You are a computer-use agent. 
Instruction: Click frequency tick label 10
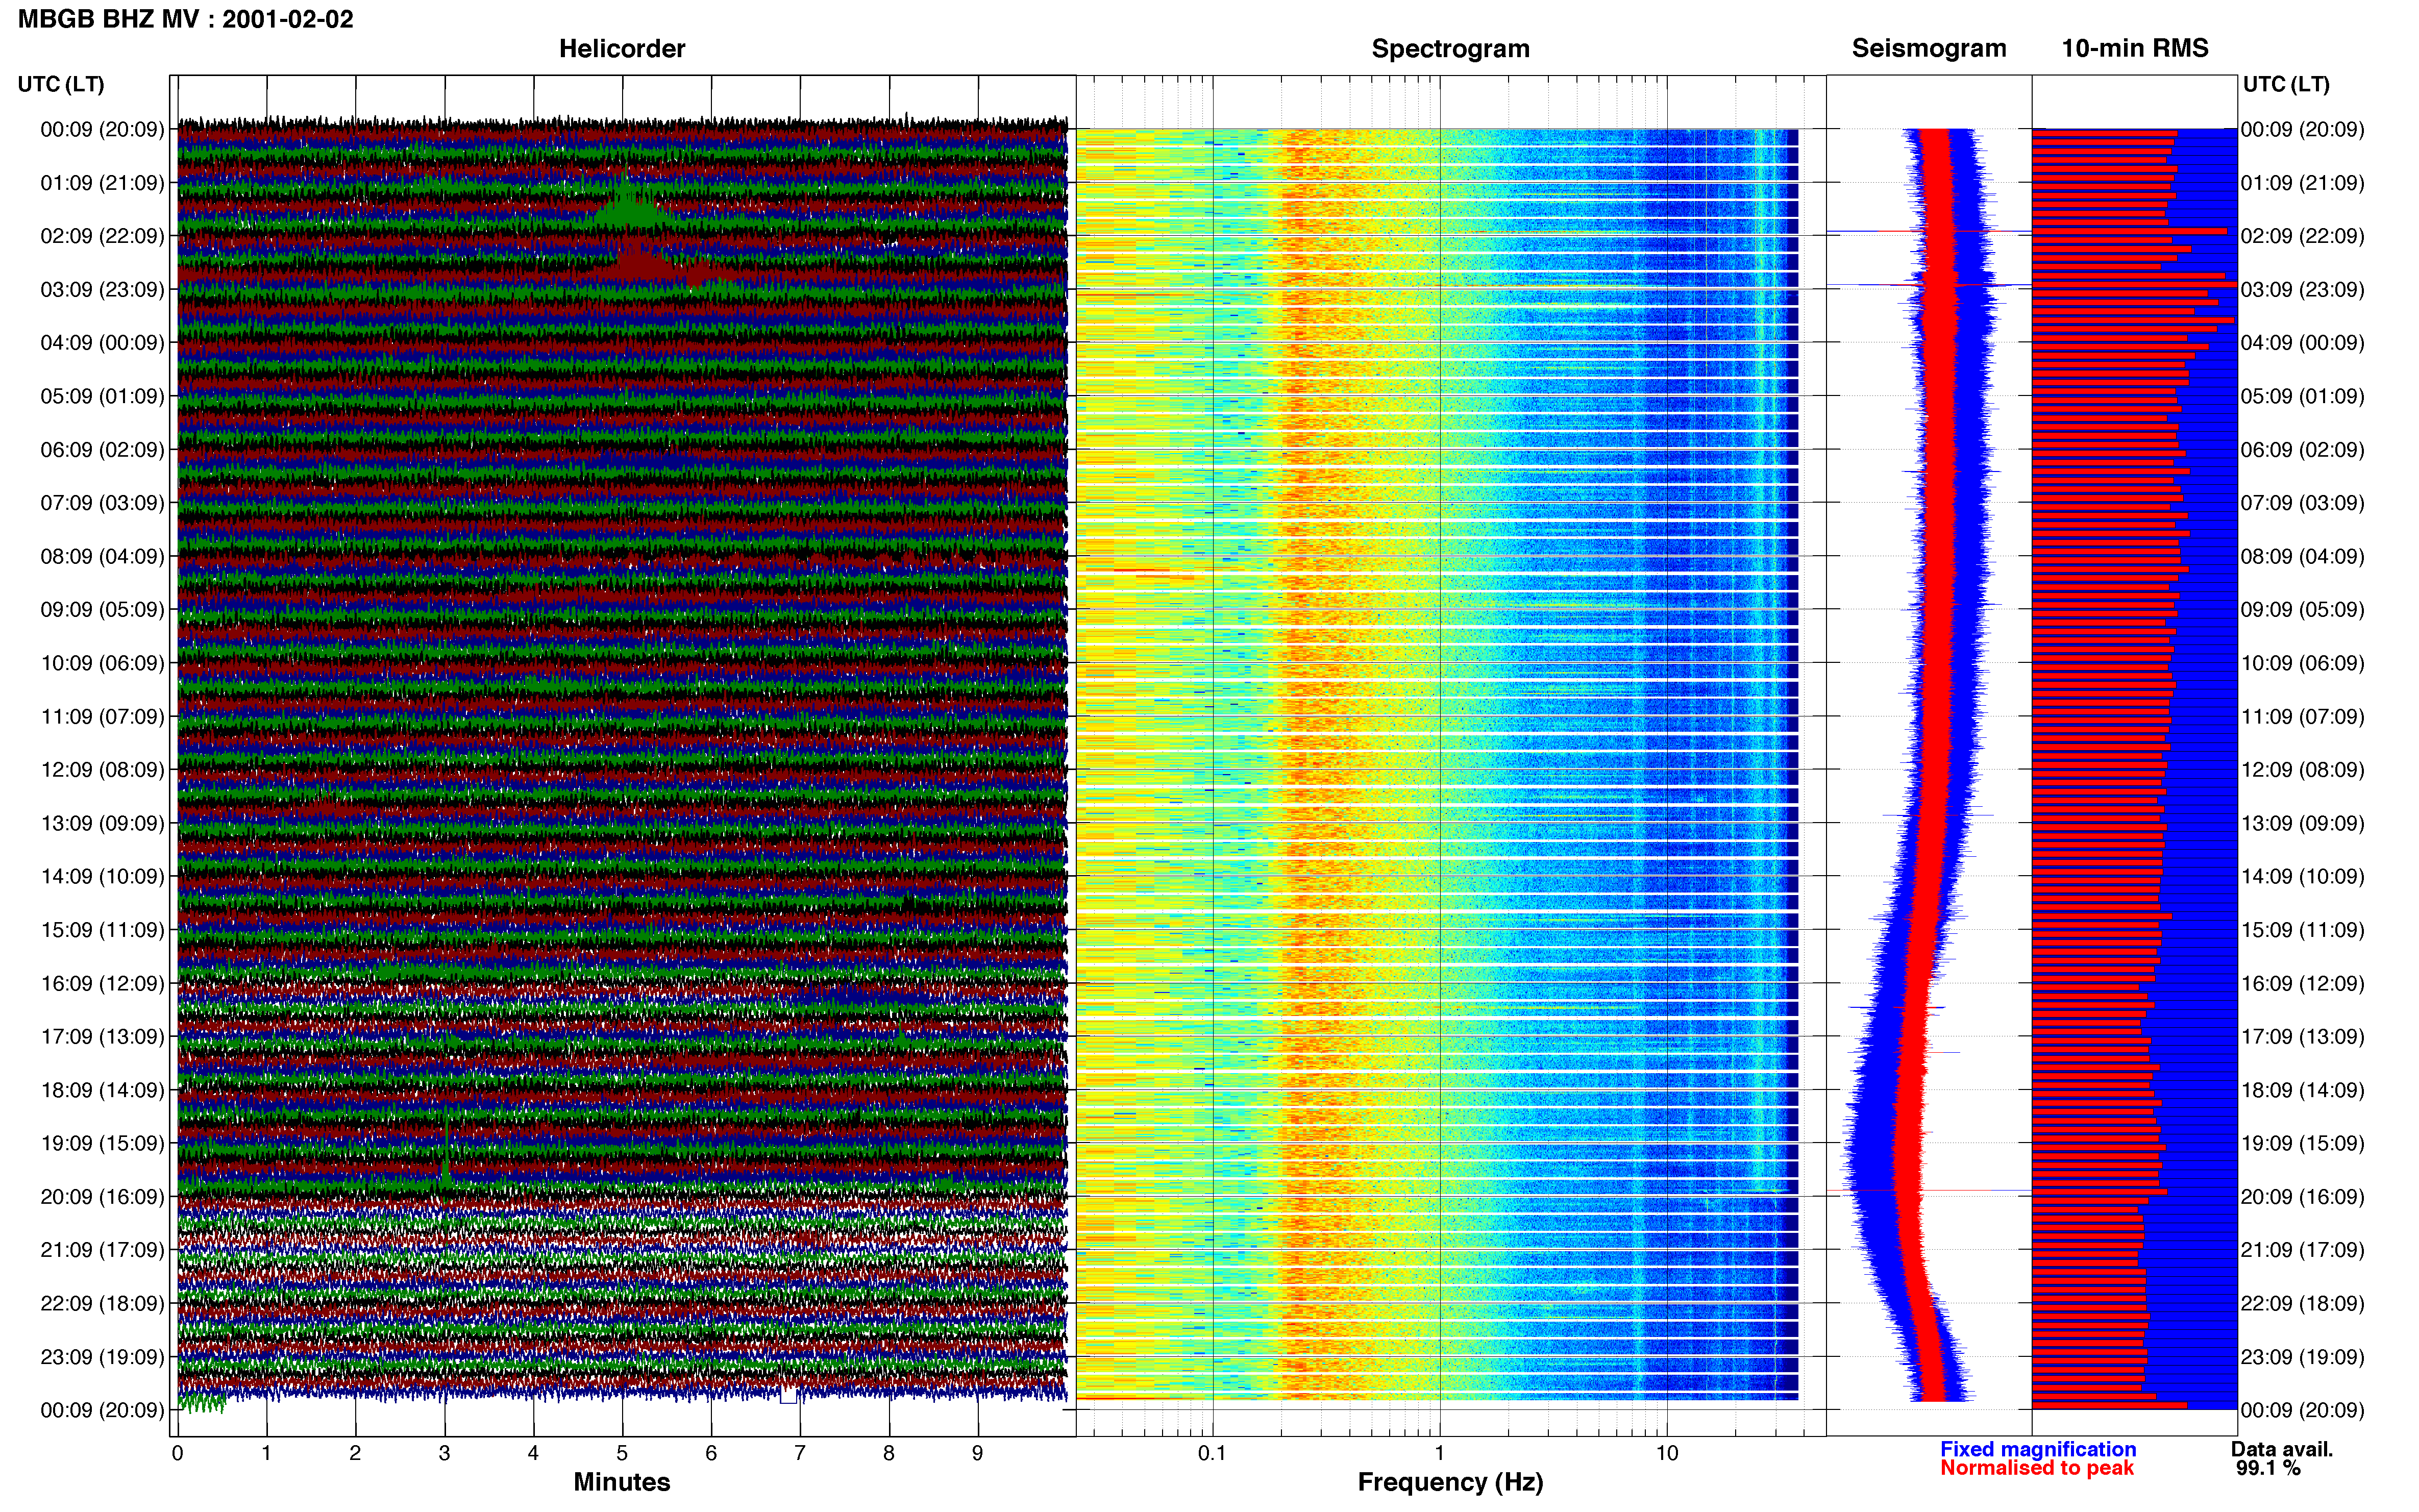[1667, 1454]
